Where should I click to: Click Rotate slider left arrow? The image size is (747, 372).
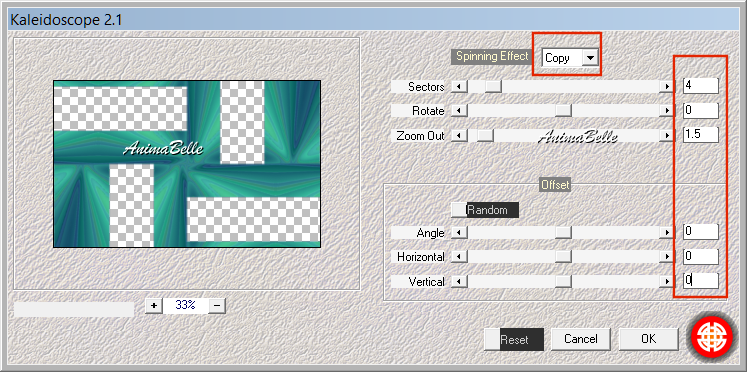click(x=459, y=111)
